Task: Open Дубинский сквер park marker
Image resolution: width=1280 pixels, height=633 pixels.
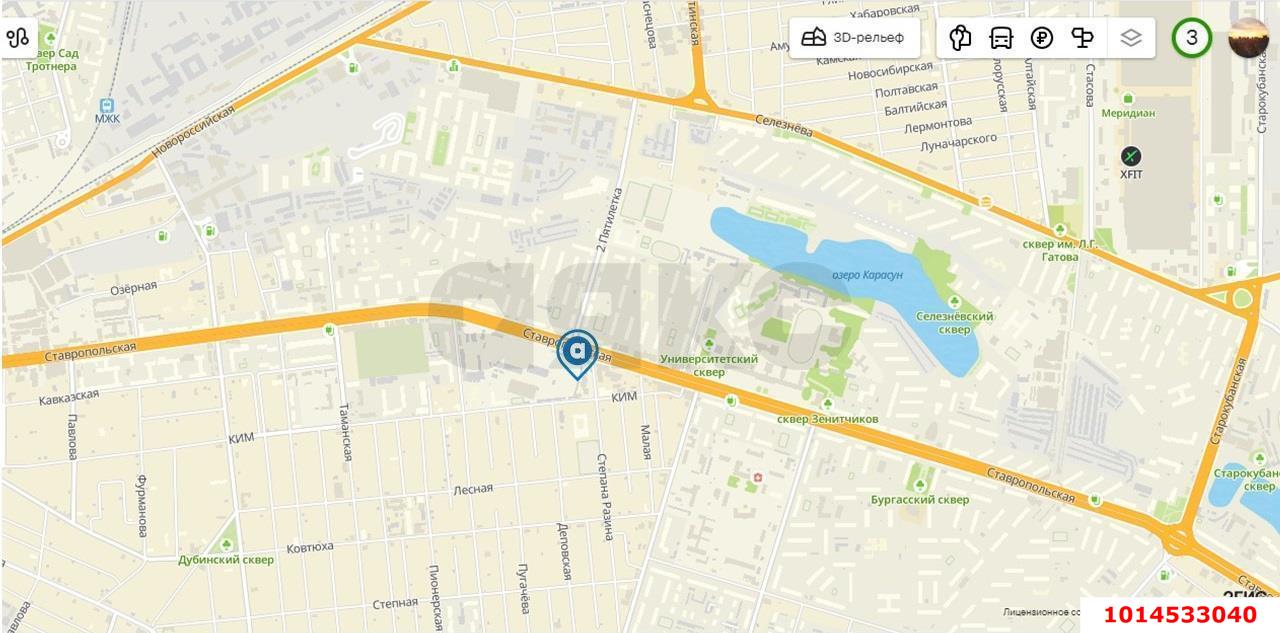Action: [227, 545]
